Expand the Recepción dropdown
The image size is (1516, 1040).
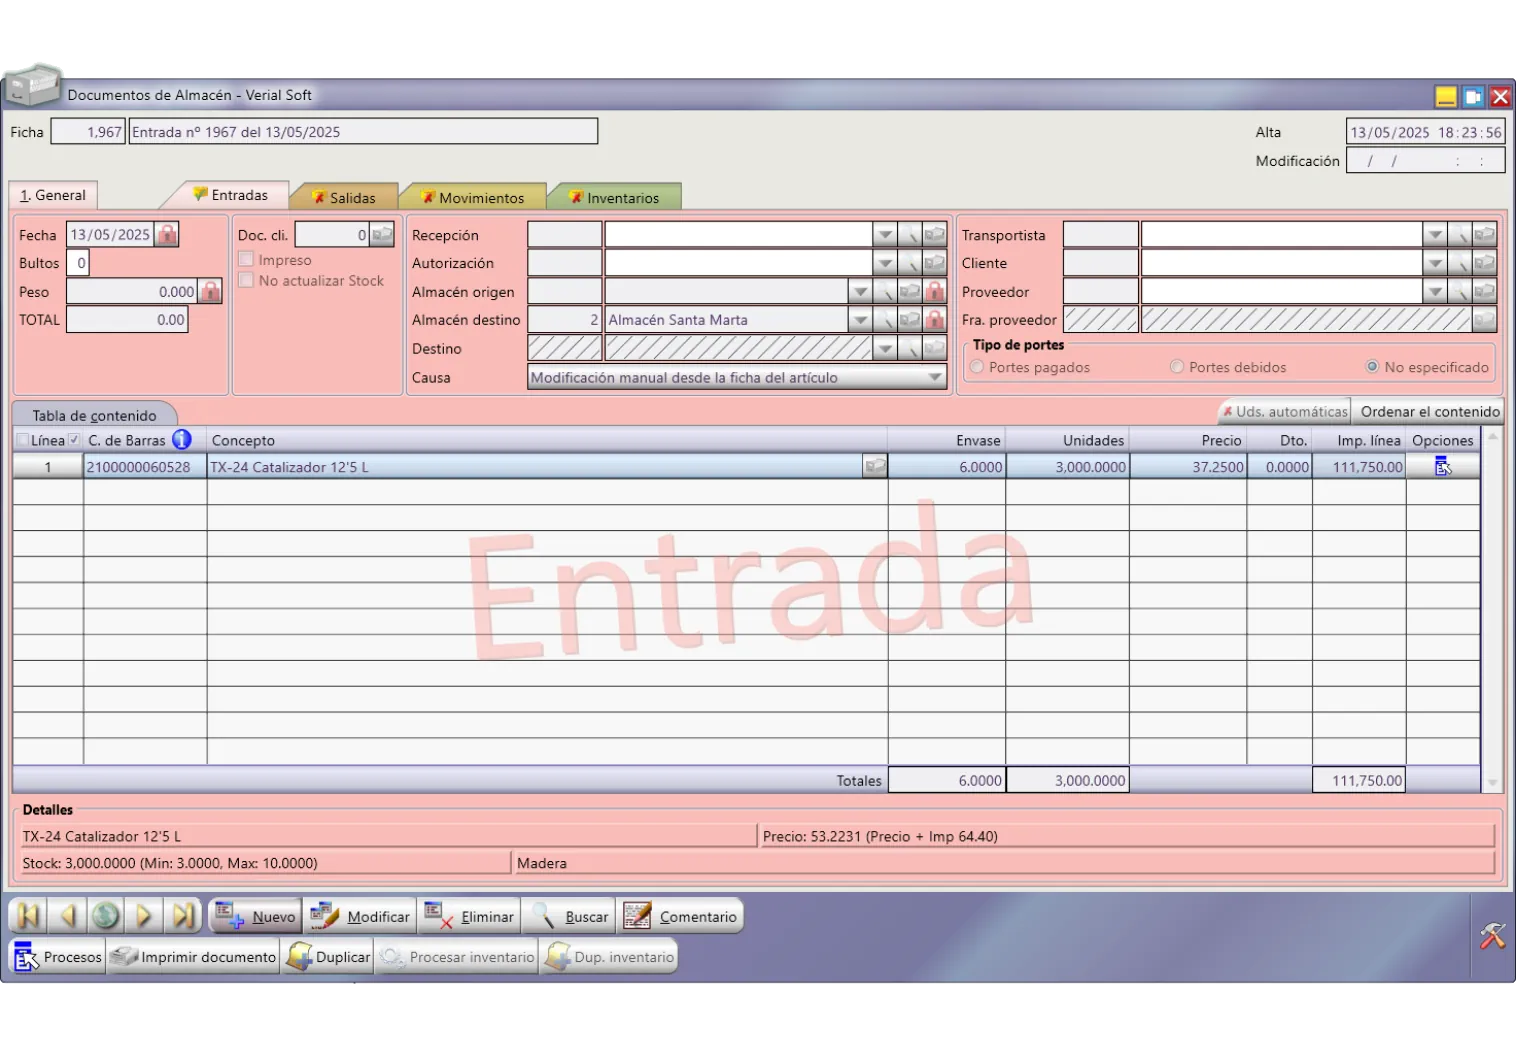[x=885, y=235]
